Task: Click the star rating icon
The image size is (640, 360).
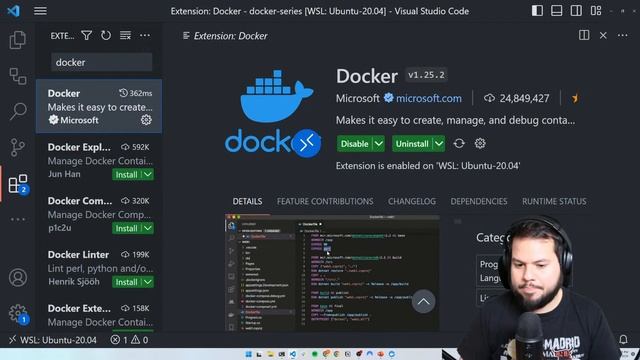Action: (575, 98)
